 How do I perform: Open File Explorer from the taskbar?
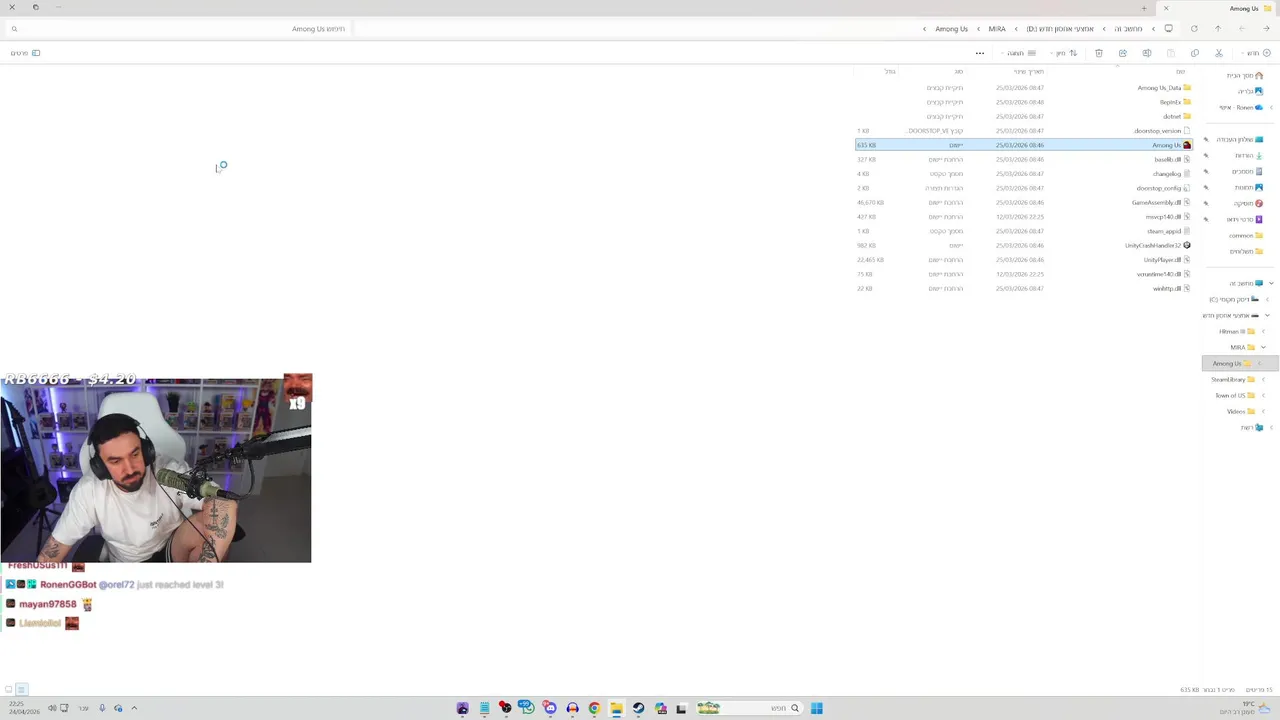pyautogui.click(x=616, y=708)
